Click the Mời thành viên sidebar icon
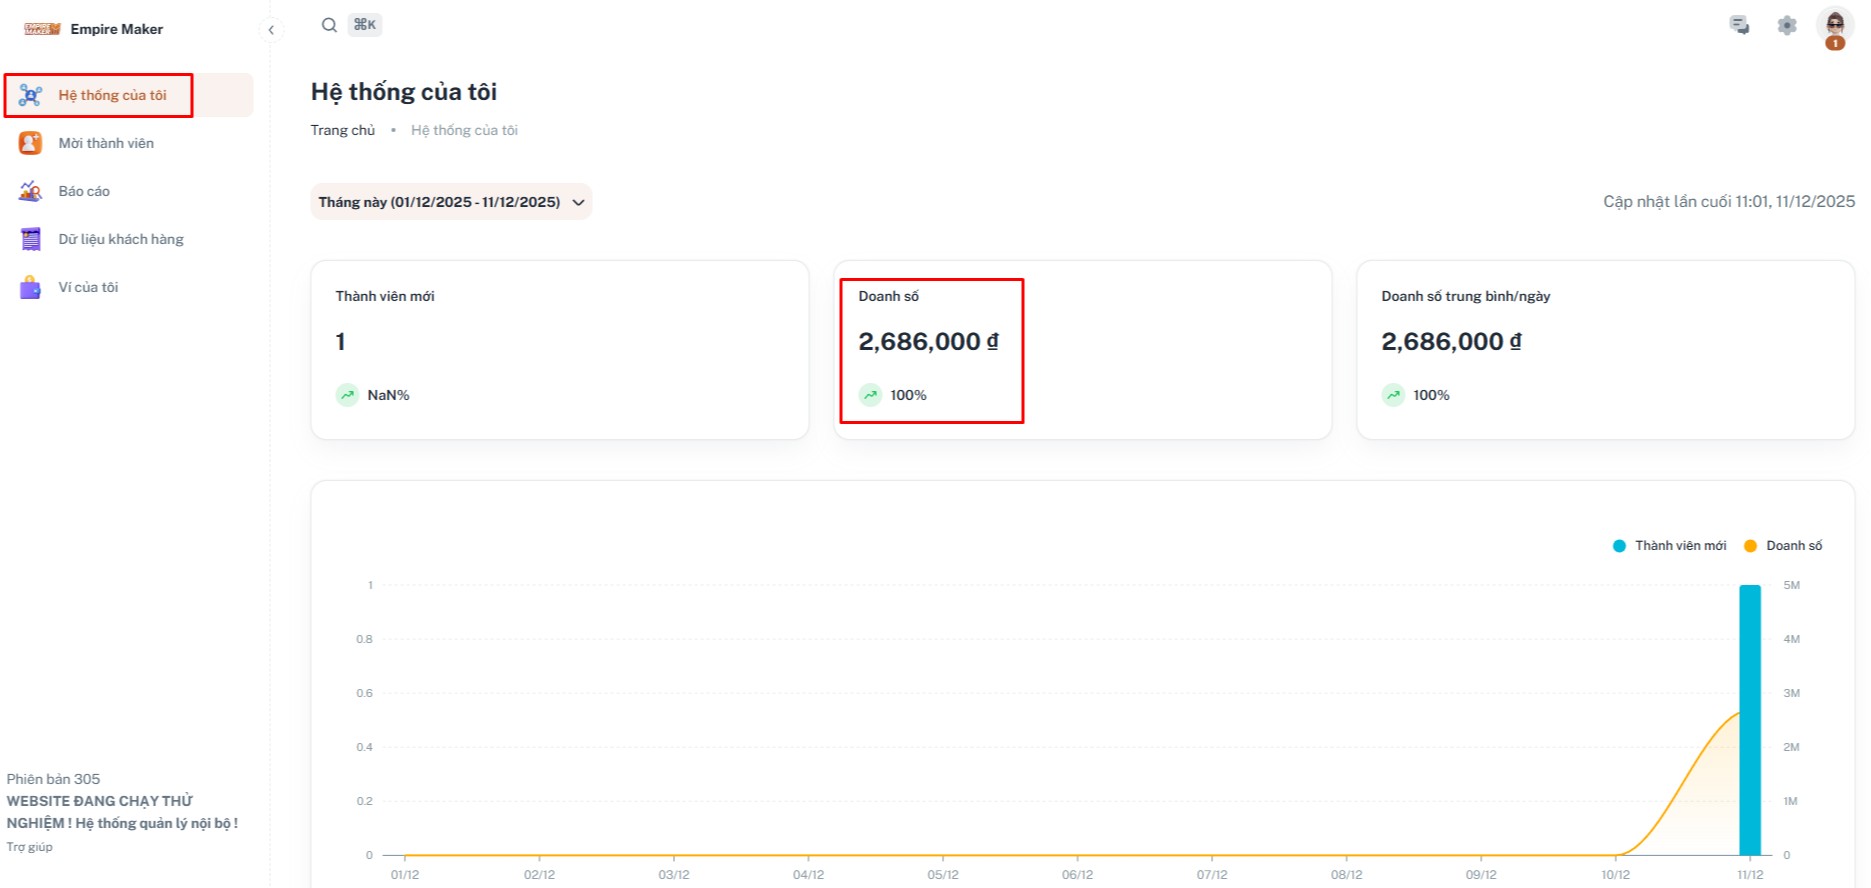This screenshot has height=888, width=1871. tap(30, 143)
